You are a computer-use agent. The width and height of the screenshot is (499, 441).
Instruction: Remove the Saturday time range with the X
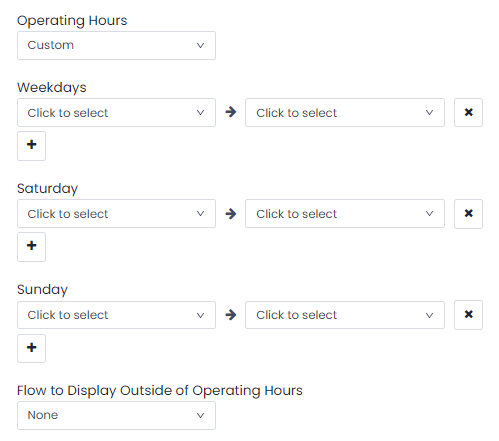pyautogui.click(x=468, y=214)
